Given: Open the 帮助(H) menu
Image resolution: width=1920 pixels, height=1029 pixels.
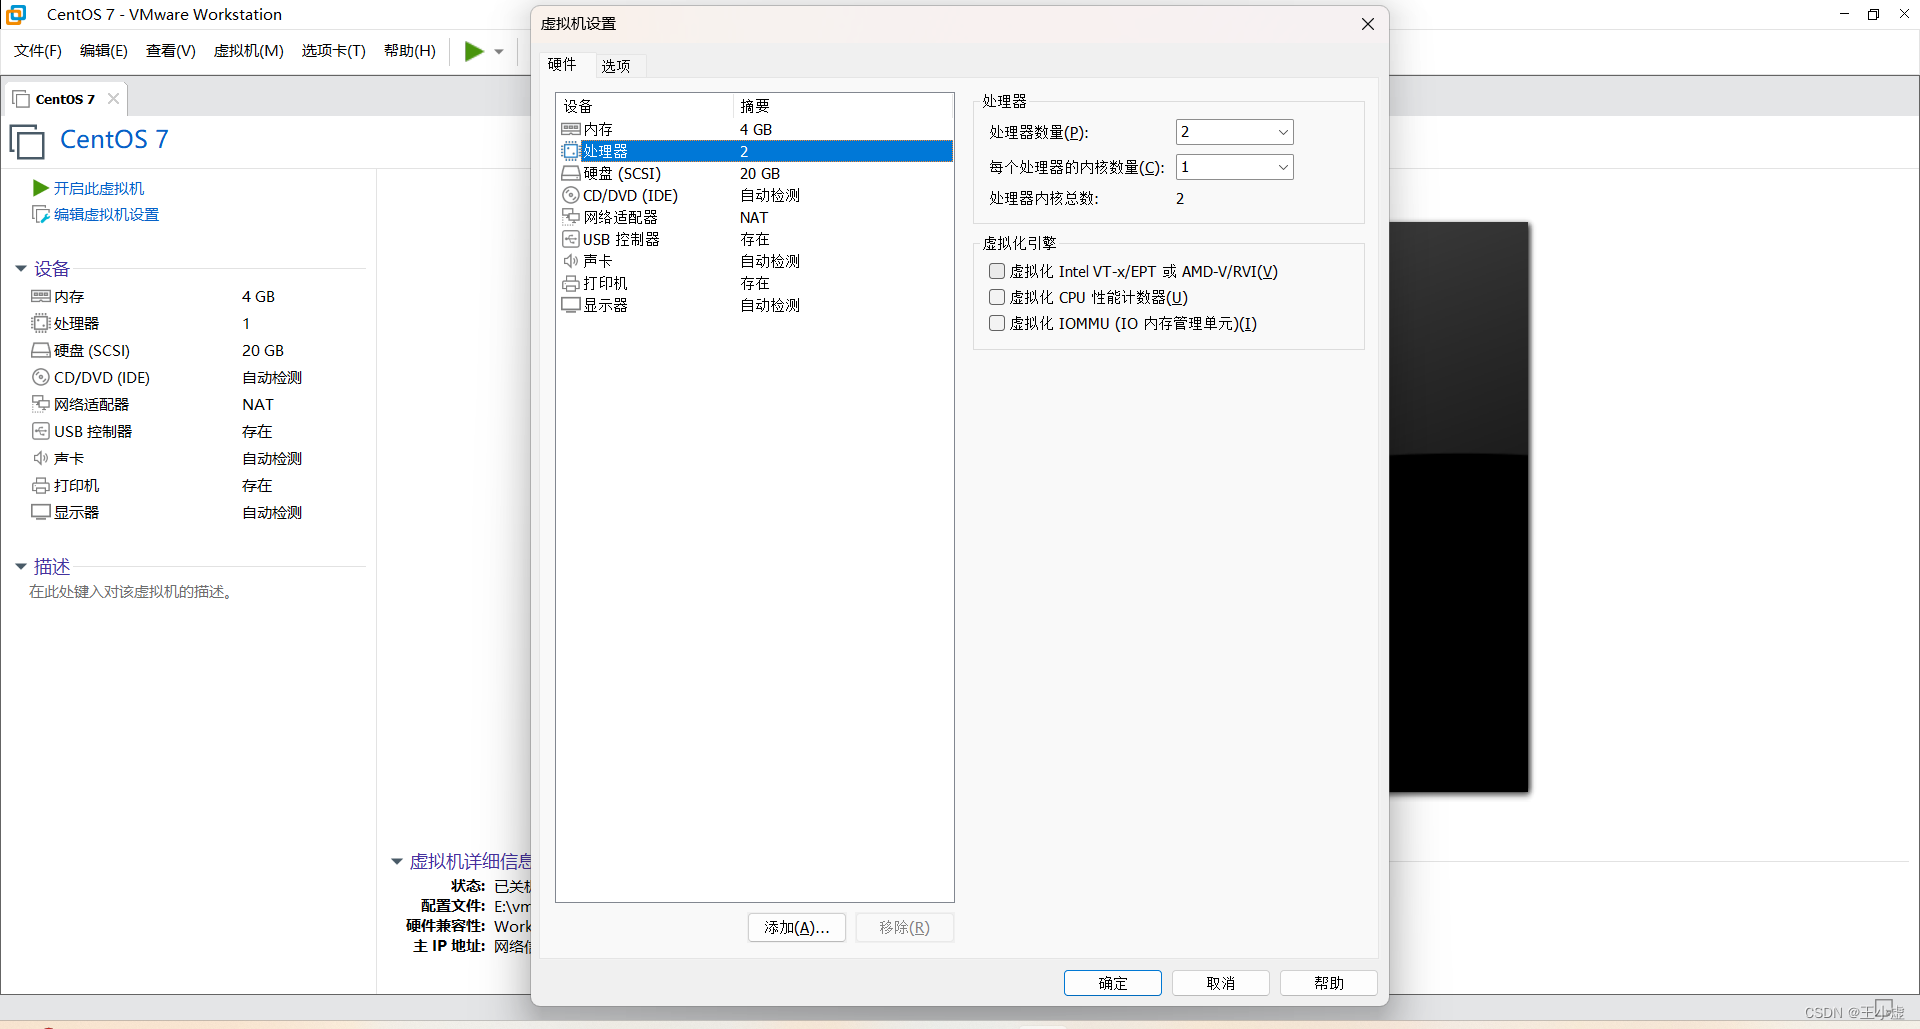Looking at the screenshot, I should [410, 51].
